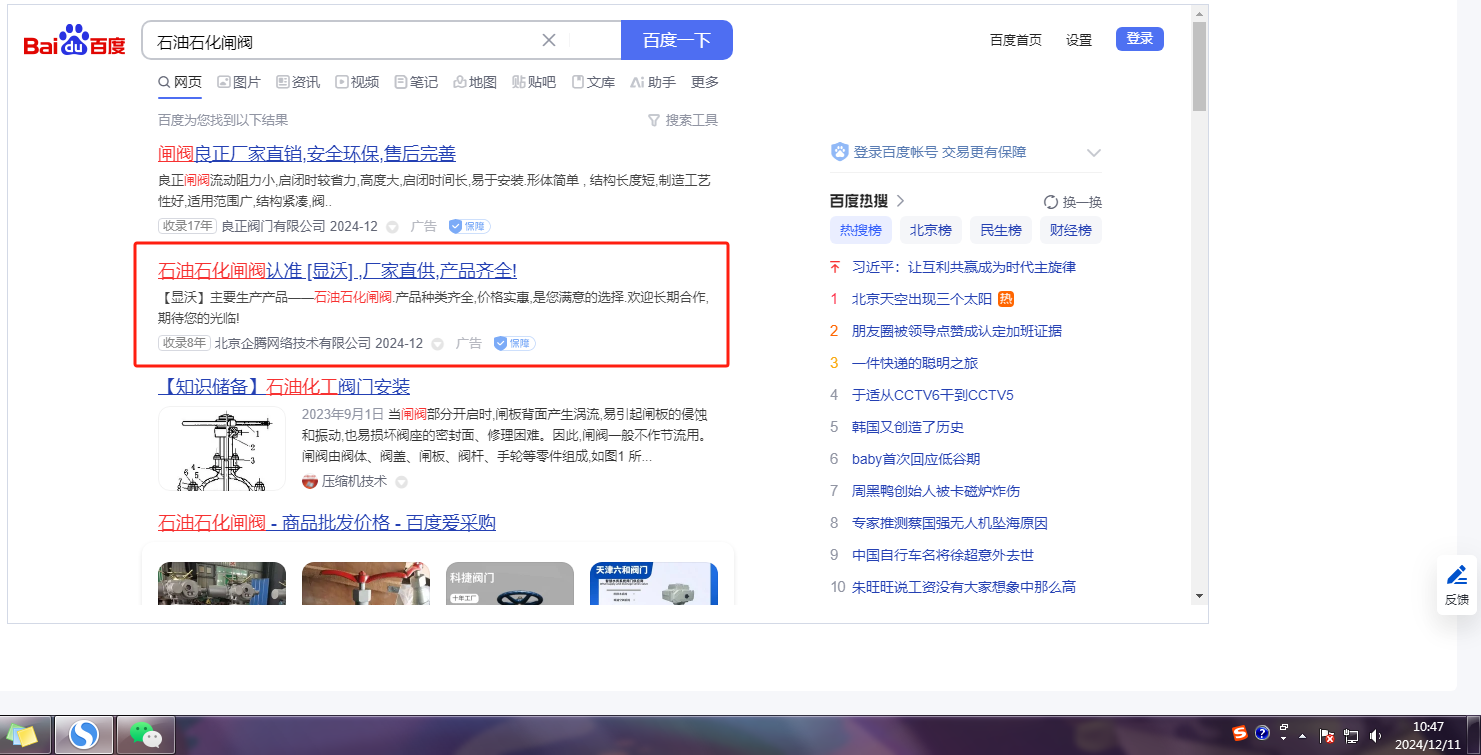Expand dropdown arrow next to 压缩机技术
This screenshot has width=1481, height=755.
[x=401, y=482]
